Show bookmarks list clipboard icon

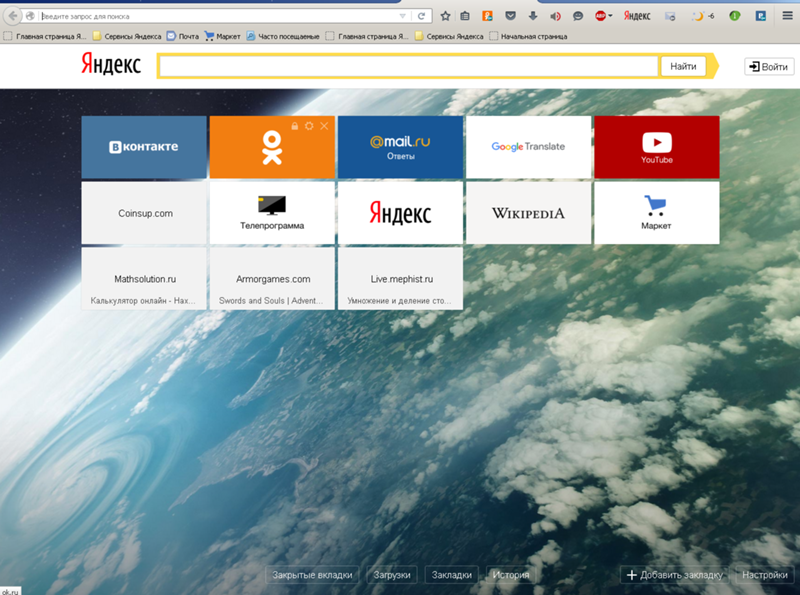coord(465,16)
